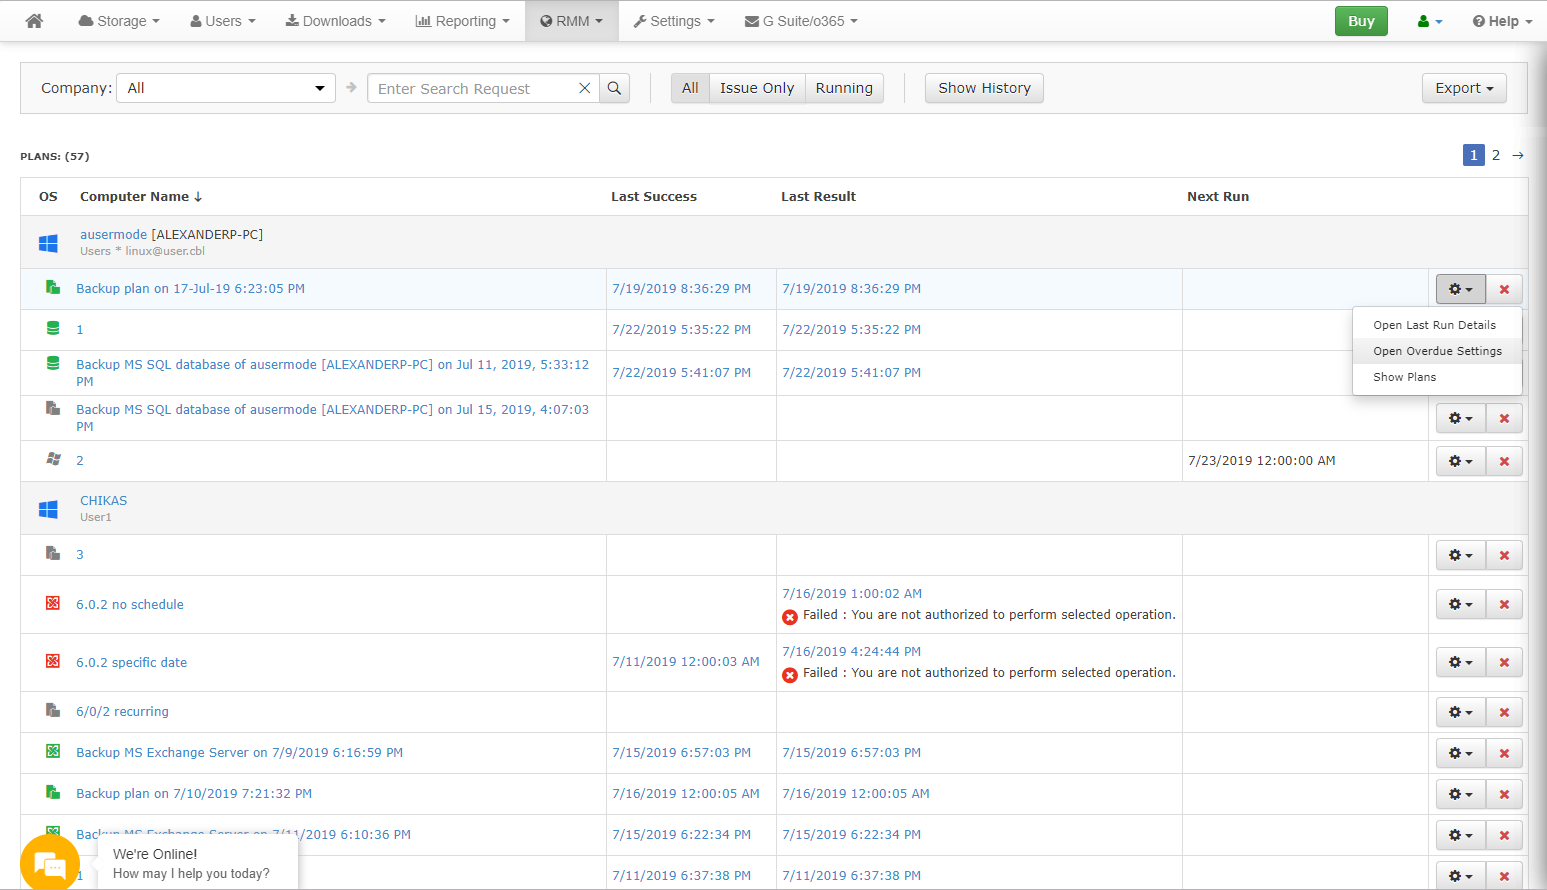Click the Home icon in the navigation bar
Image resolution: width=1547 pixels, height=890 pixels.
pos(34,20)
